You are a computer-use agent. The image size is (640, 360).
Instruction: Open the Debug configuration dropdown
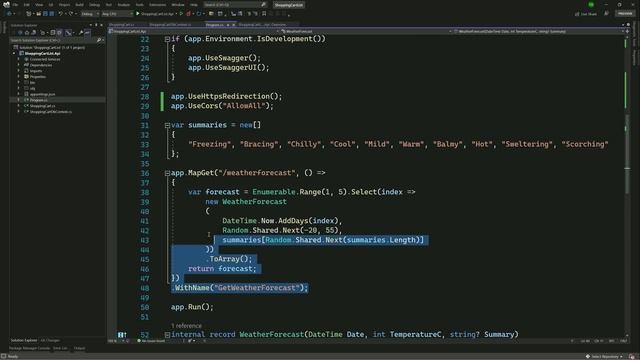[90, 14]
